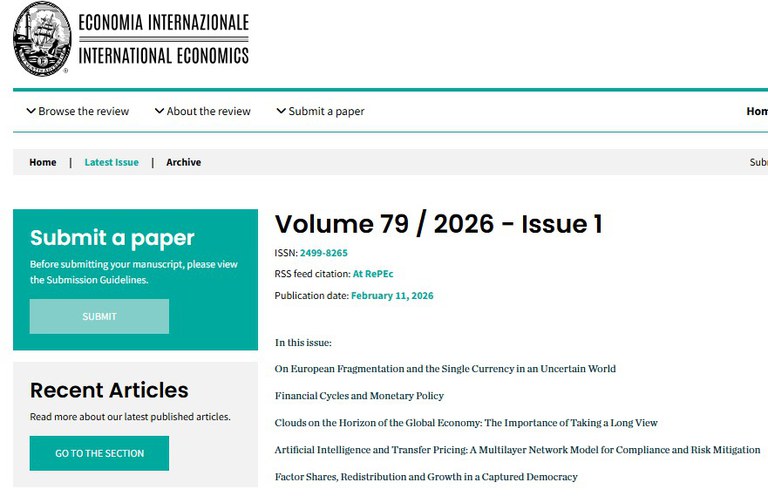Click the Economia Internazionale title text logo

pos(163,39)
